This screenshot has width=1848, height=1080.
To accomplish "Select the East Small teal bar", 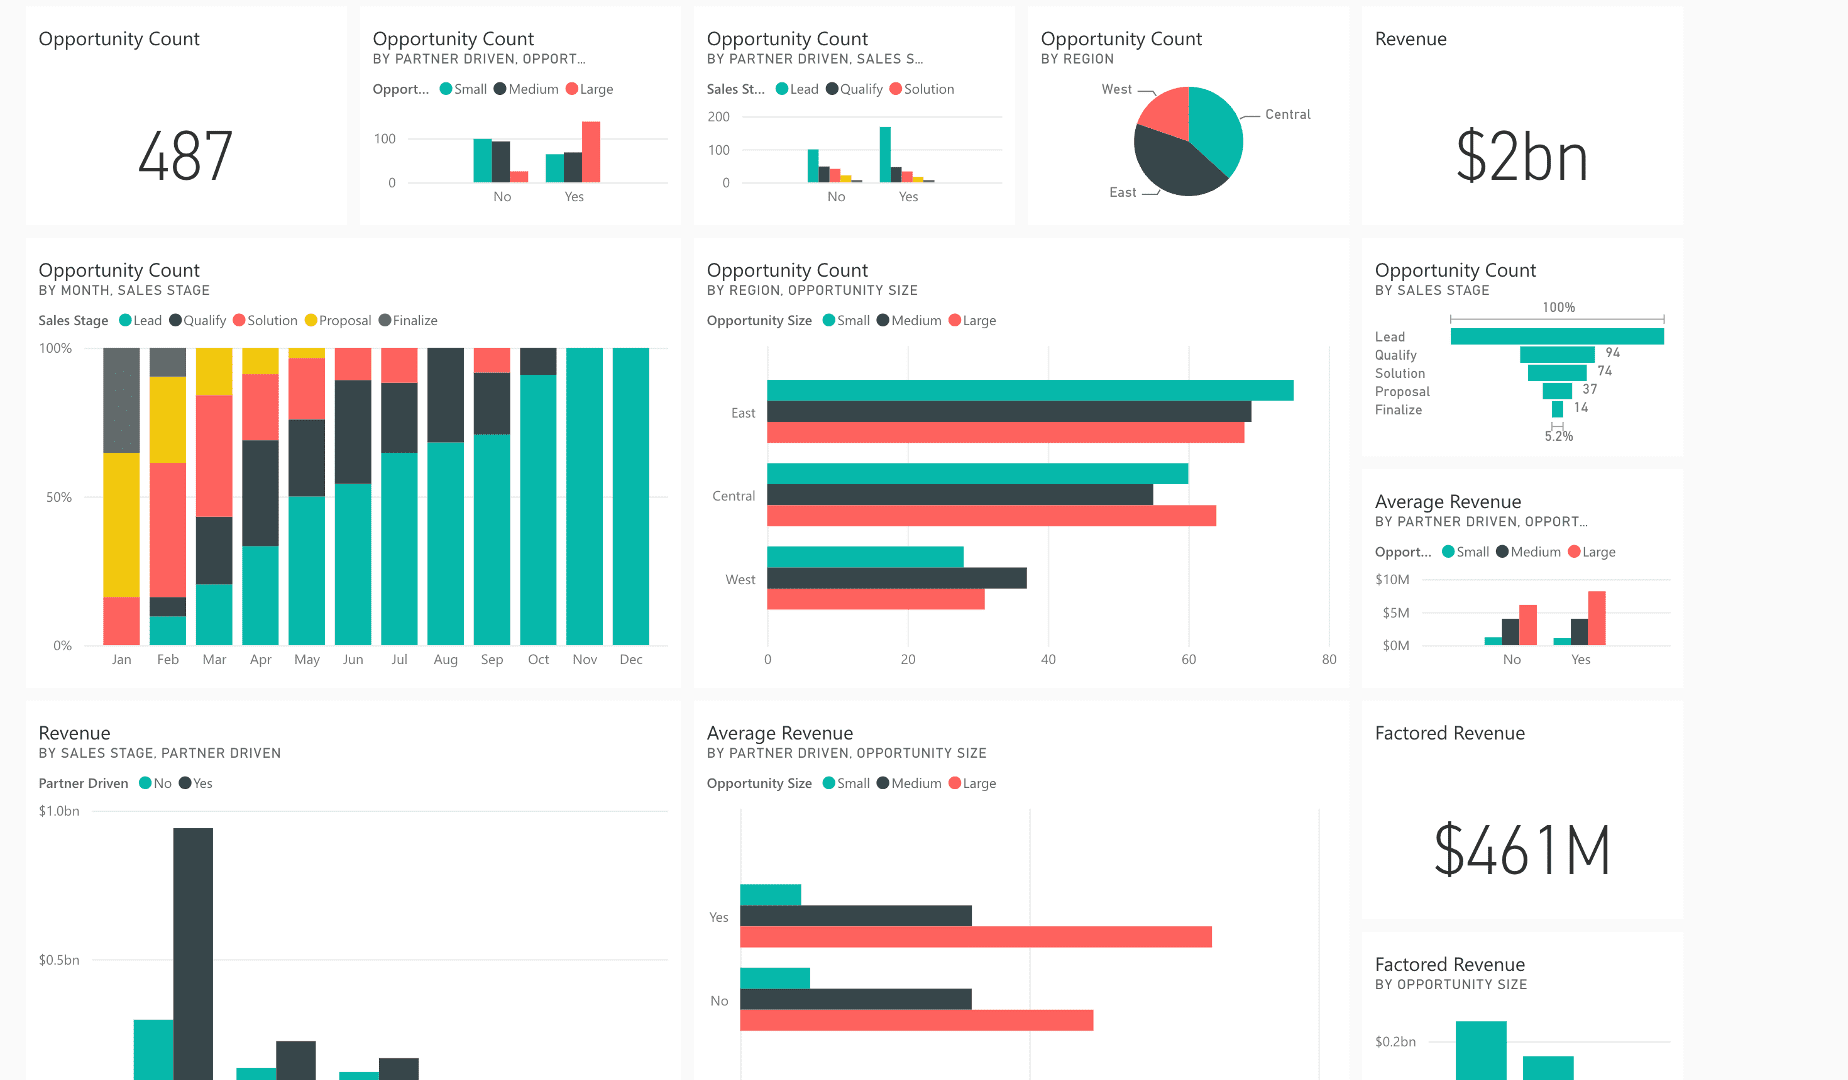I will 1030,390.
